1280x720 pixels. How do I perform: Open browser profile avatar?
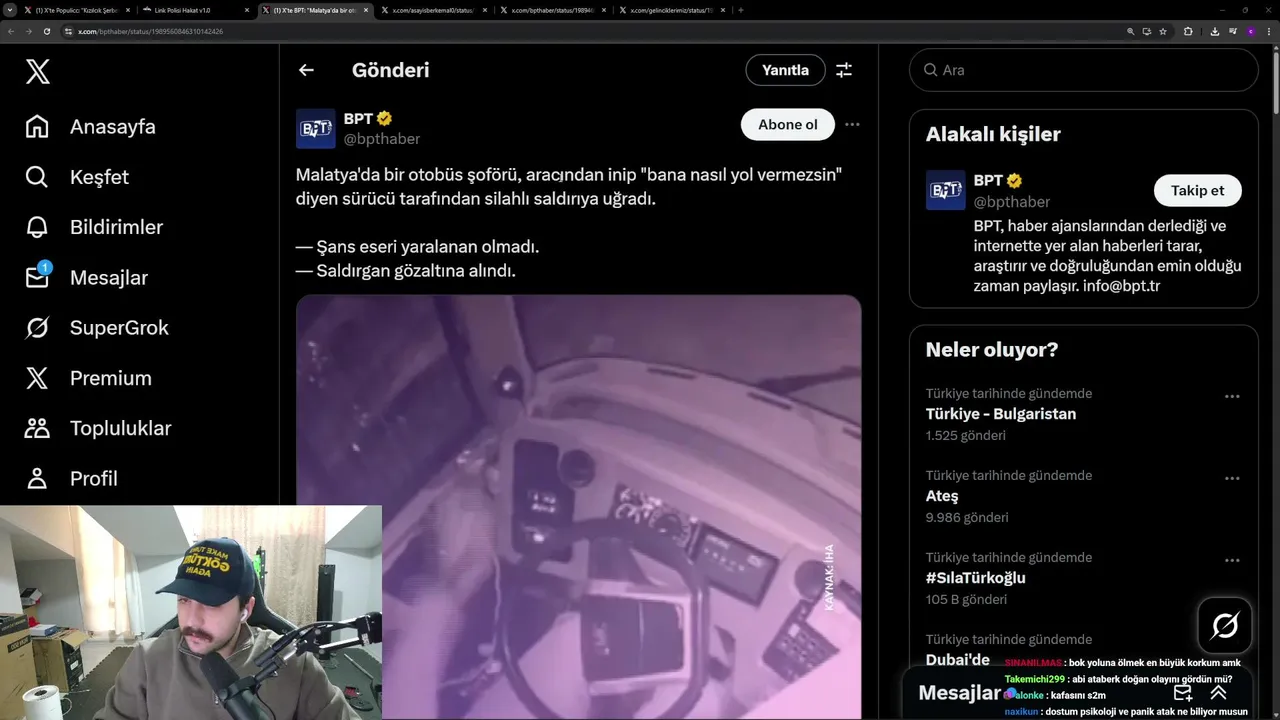(1250, 31)
